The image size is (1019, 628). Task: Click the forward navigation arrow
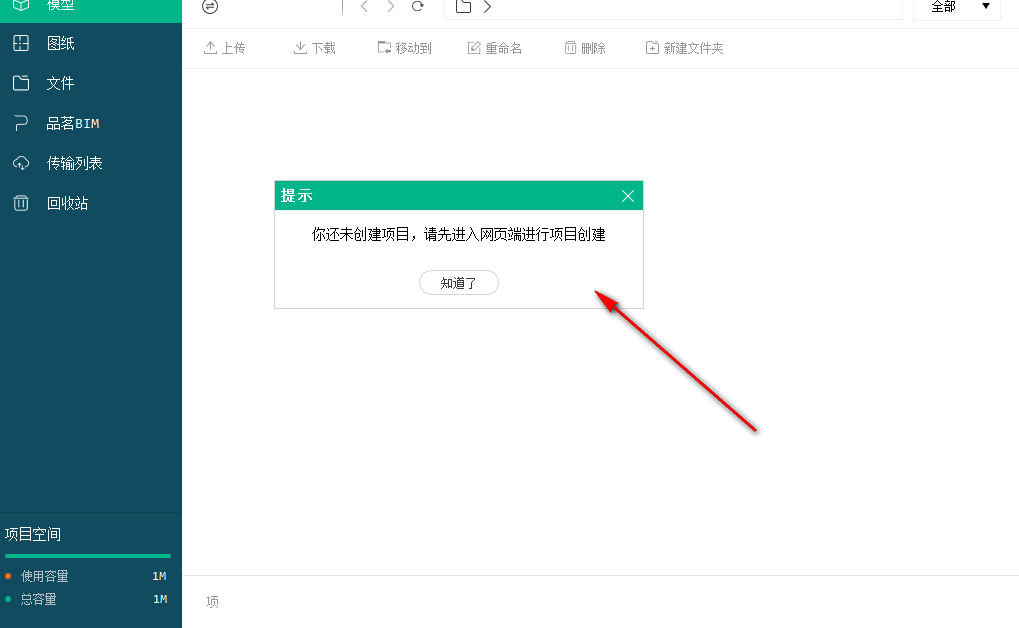[x=389, y=6]
